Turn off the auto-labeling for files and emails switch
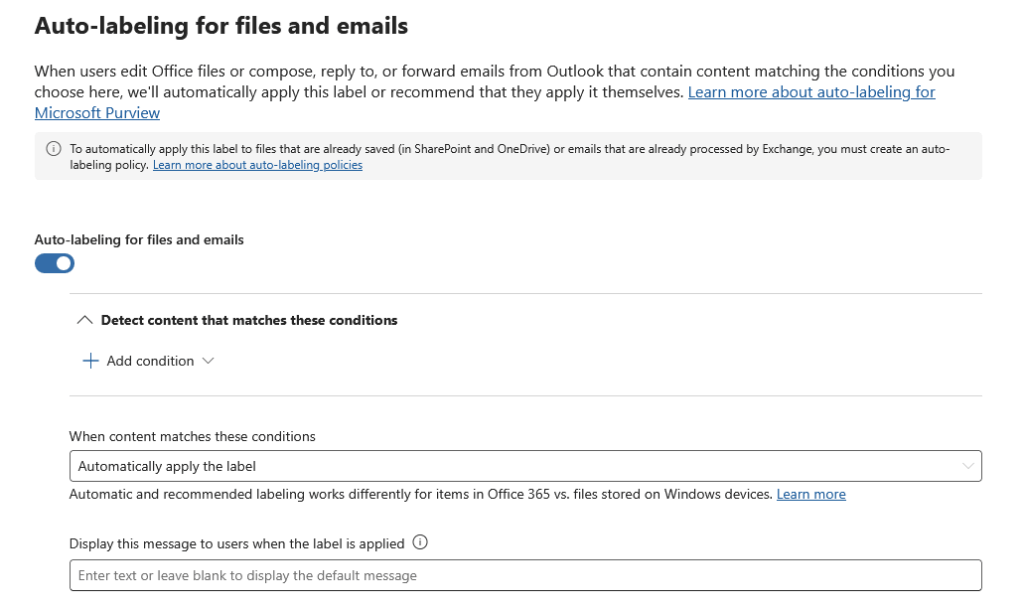The image size is (1024, 609). click(54, 264)
